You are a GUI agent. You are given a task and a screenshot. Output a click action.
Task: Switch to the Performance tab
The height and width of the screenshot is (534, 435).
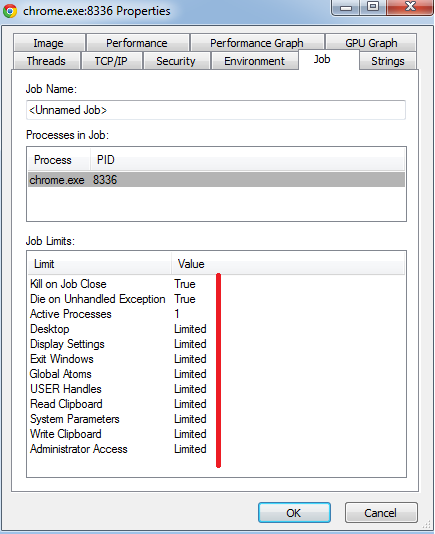tap(138, 43)
